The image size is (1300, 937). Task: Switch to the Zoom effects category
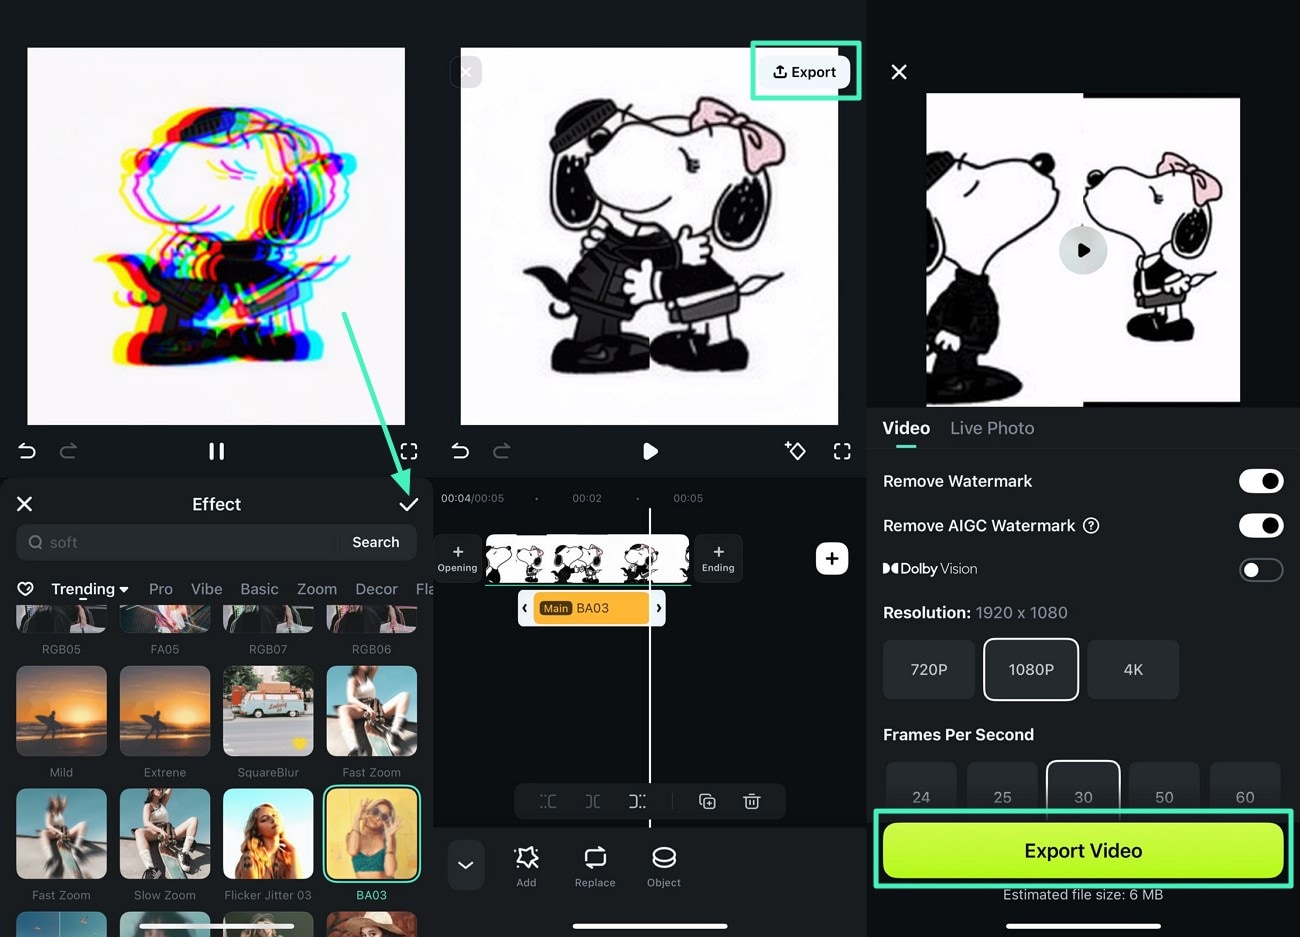point(317,589)
